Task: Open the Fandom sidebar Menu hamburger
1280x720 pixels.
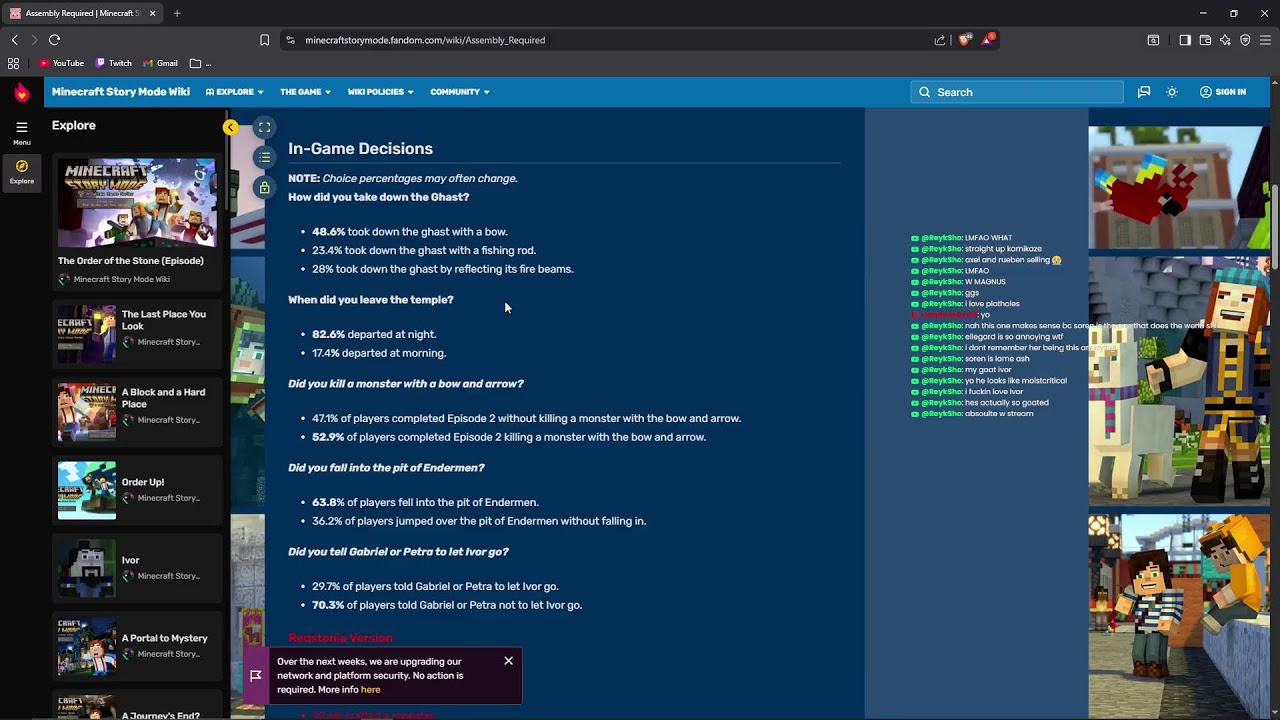Action: tap(21, 132)
